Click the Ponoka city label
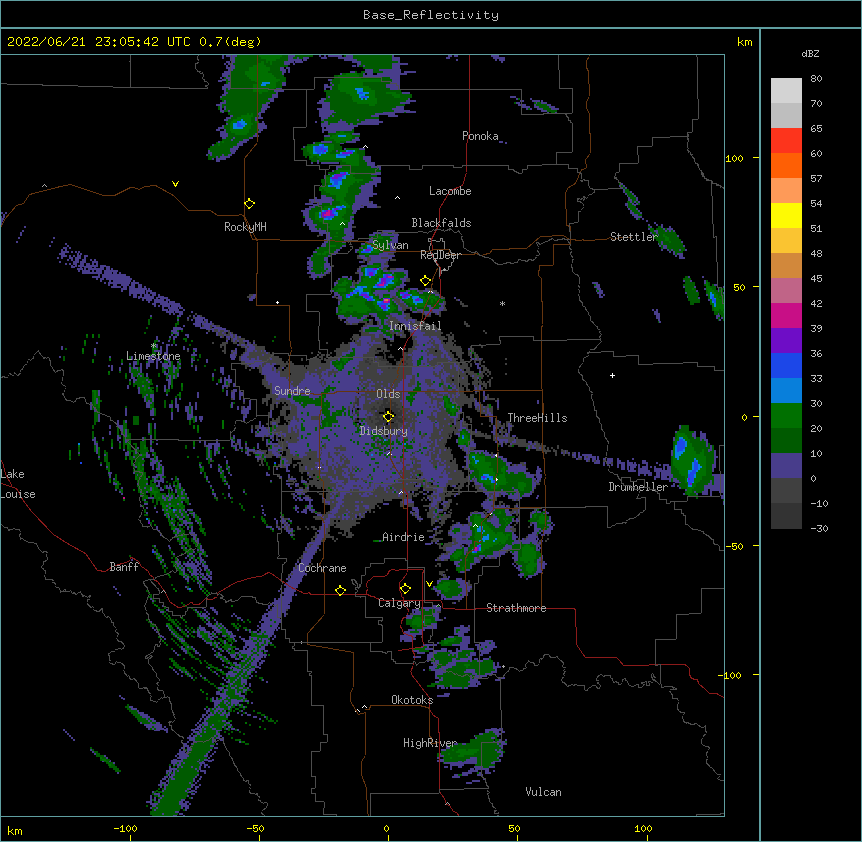The image size is (862, 842). 480,136
